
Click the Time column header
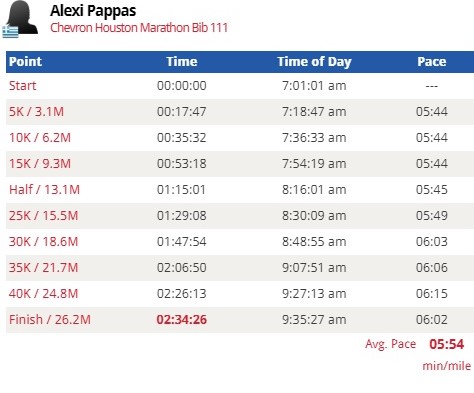pyautogui.click(x=182, y=62)
